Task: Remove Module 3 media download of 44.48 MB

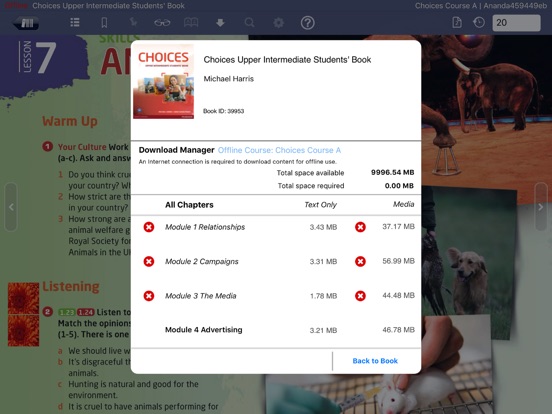Action: (360, 296)
